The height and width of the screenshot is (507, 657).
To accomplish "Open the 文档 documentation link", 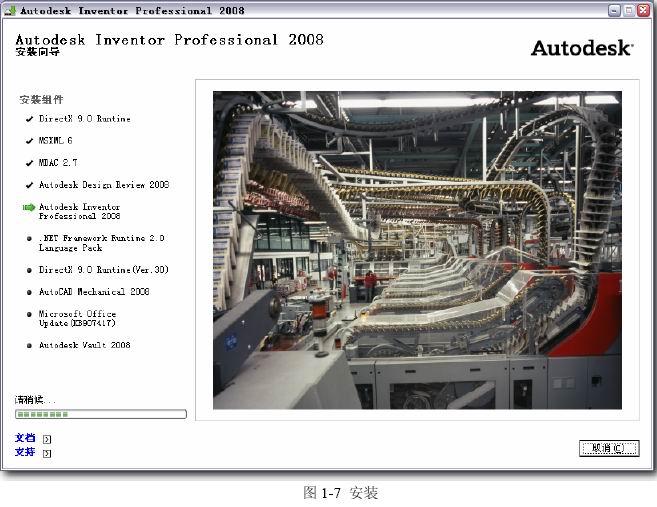I will tap(25, 438).
